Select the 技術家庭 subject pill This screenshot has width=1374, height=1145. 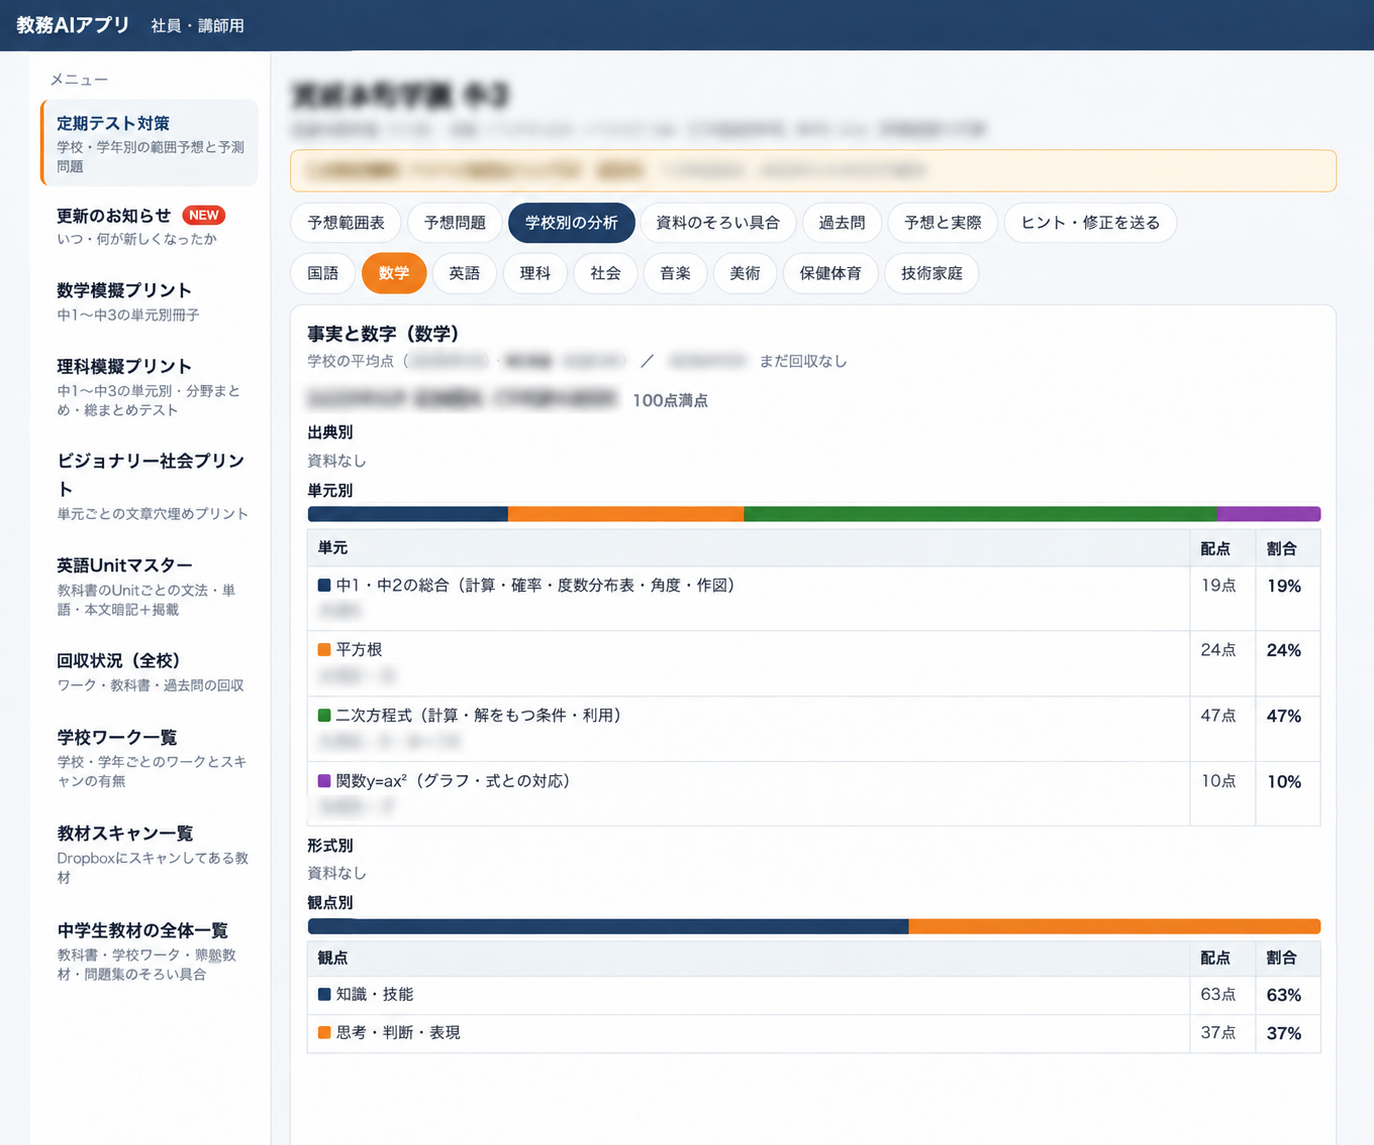[x=931, y=273]
